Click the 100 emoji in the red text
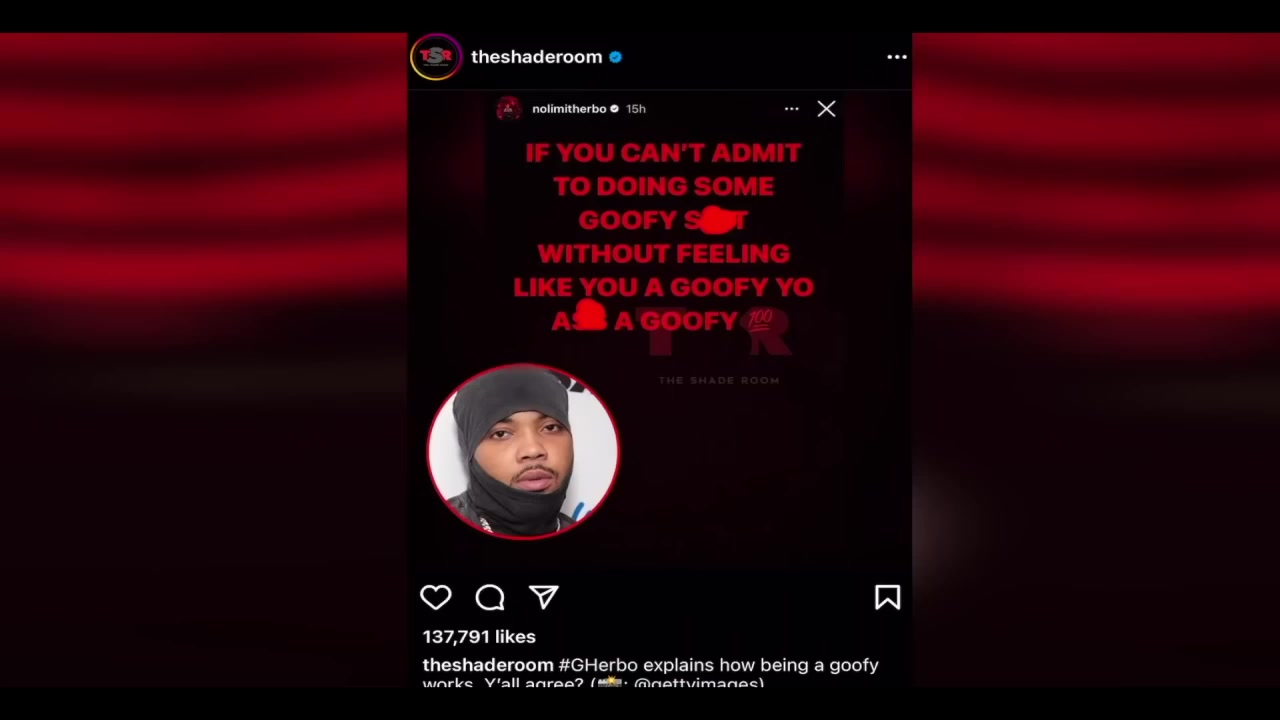The height and width of the screenshot is (720, 1280). click(x=759, y=320)
